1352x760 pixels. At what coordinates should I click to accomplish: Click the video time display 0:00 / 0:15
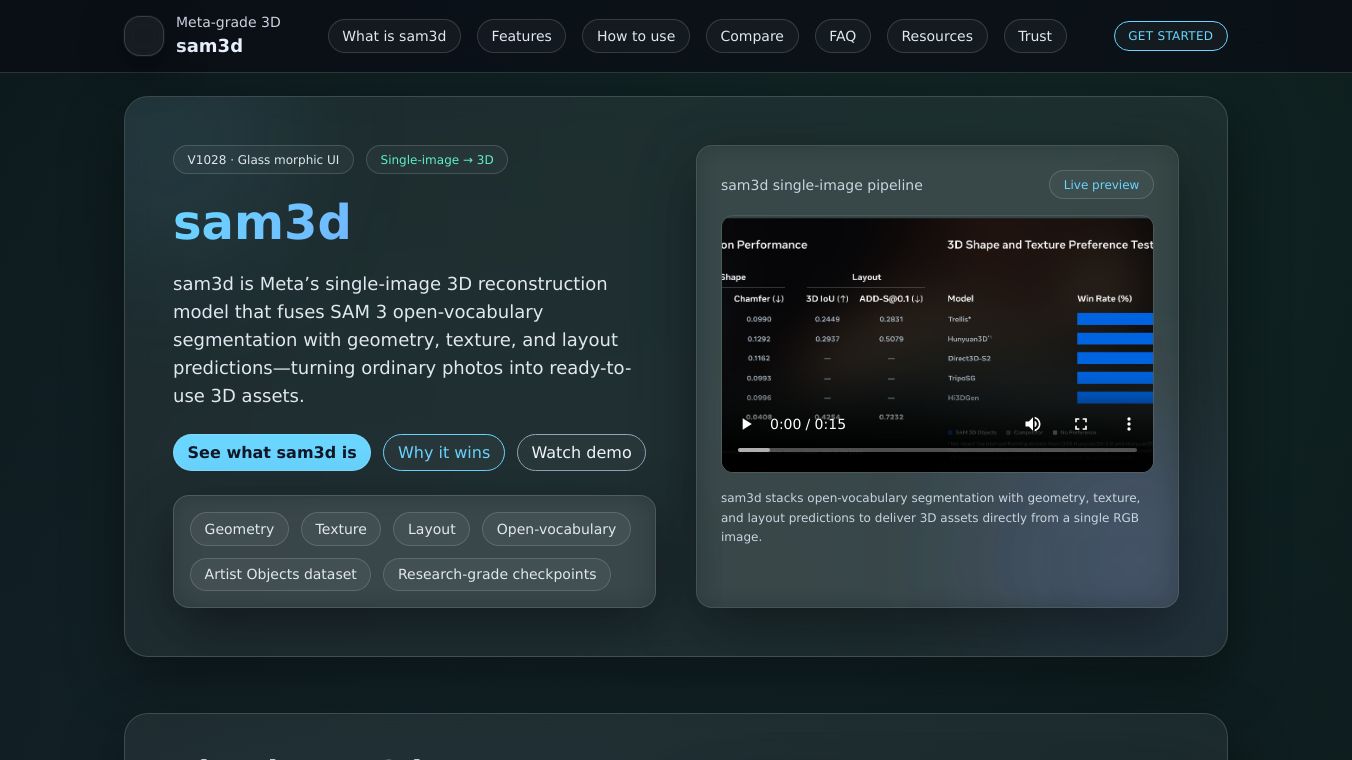pyautogui.click(x=808, y=424)
